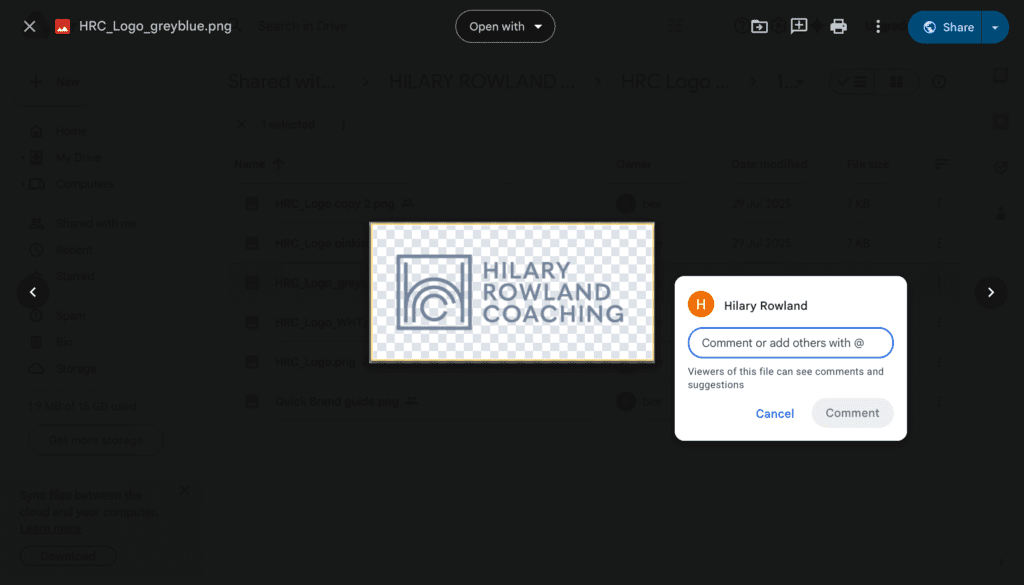
Task: Click the '1.9 MB of 15 GB used' text
Action: pyautogui.click(x=82, y=407)
